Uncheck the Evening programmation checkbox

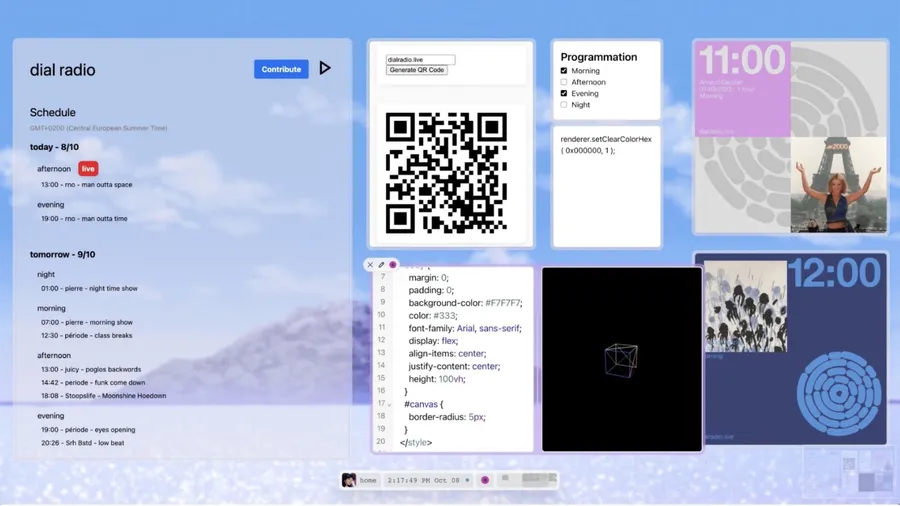pos(564,93)
